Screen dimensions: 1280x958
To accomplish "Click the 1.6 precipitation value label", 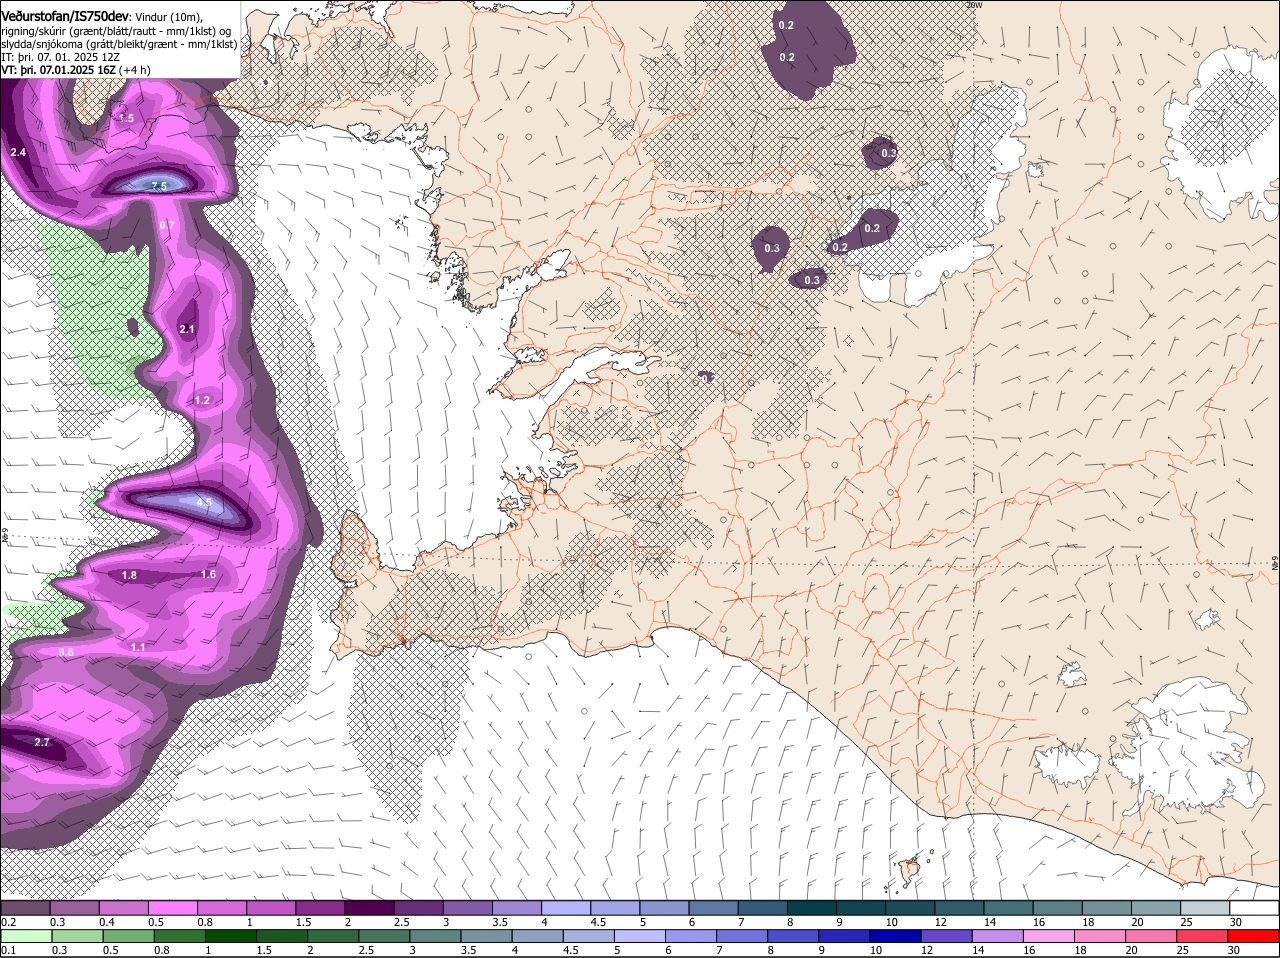I will coord(208,574).
